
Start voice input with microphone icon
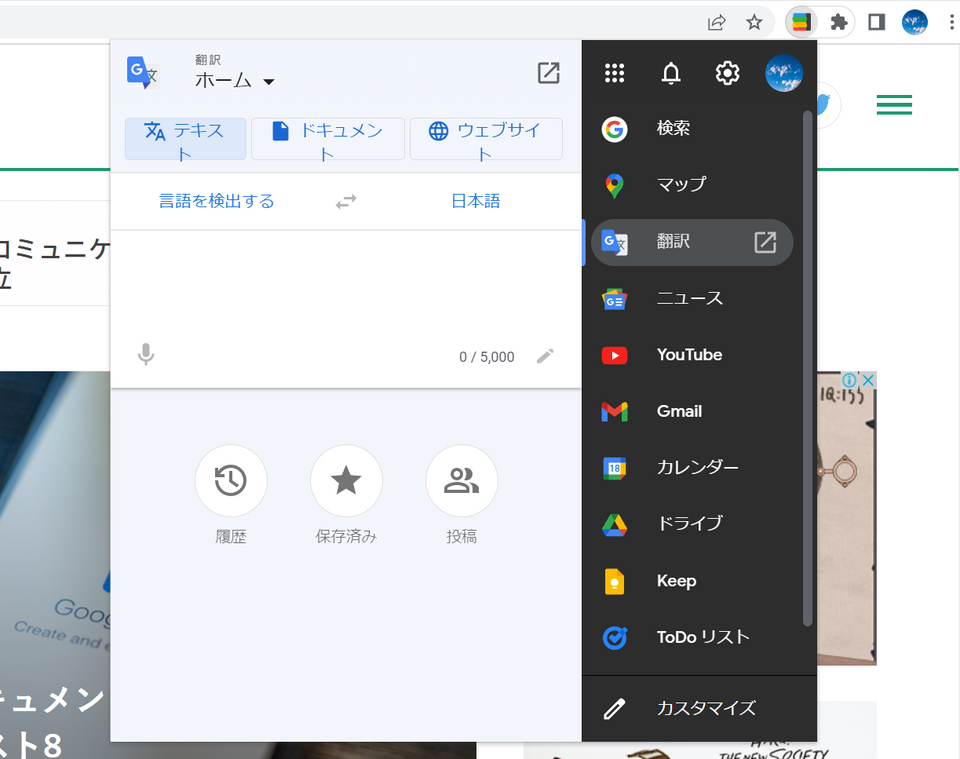(x=146, y=354)
